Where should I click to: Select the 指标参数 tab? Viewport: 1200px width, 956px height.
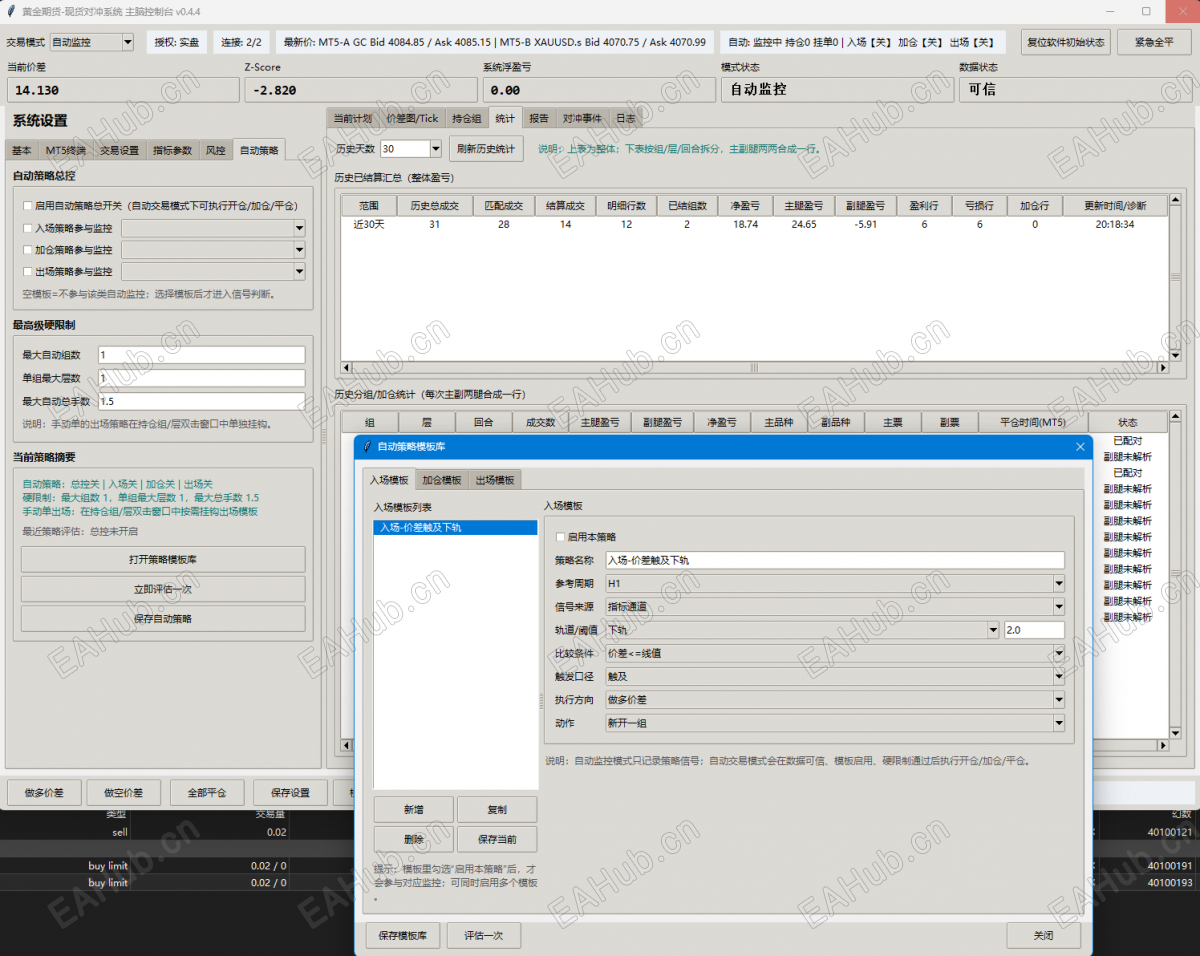pos(172,151)
